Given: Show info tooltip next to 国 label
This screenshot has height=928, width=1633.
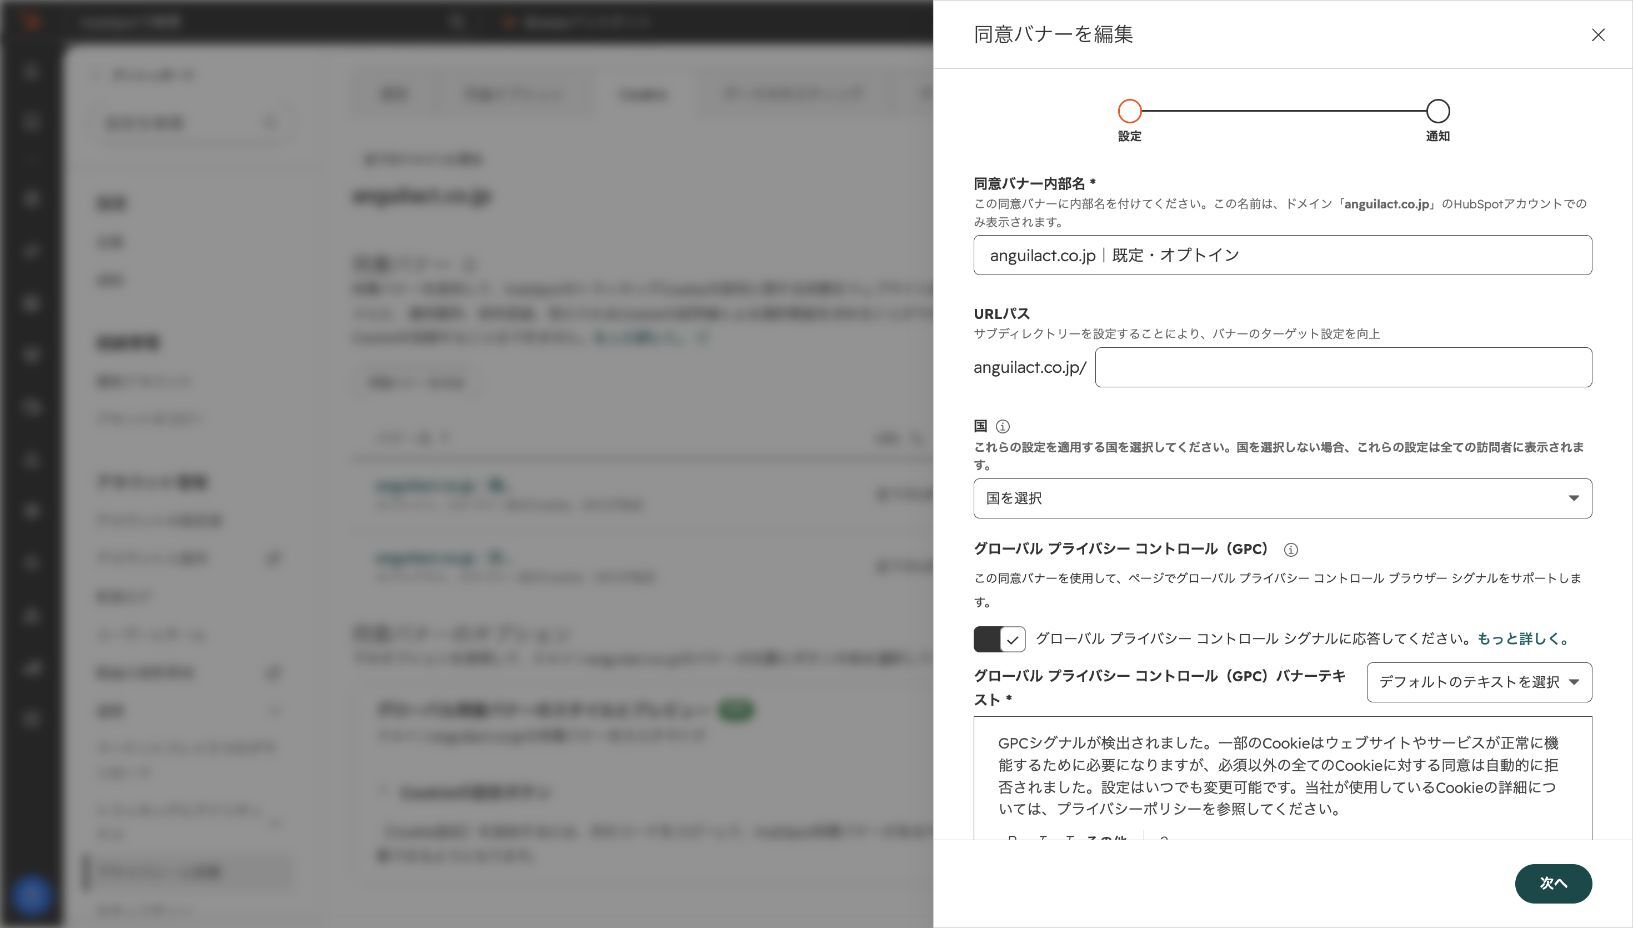Looking at the screenshot, I should click(1003, 426).
